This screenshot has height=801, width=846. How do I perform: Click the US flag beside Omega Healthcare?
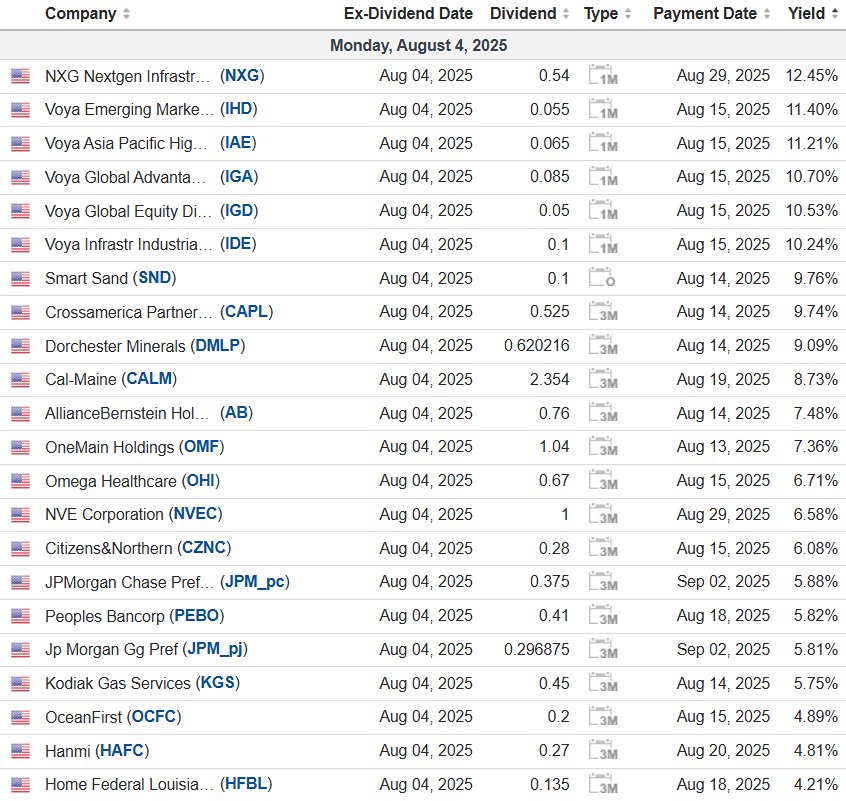click(x=20, y=481)
